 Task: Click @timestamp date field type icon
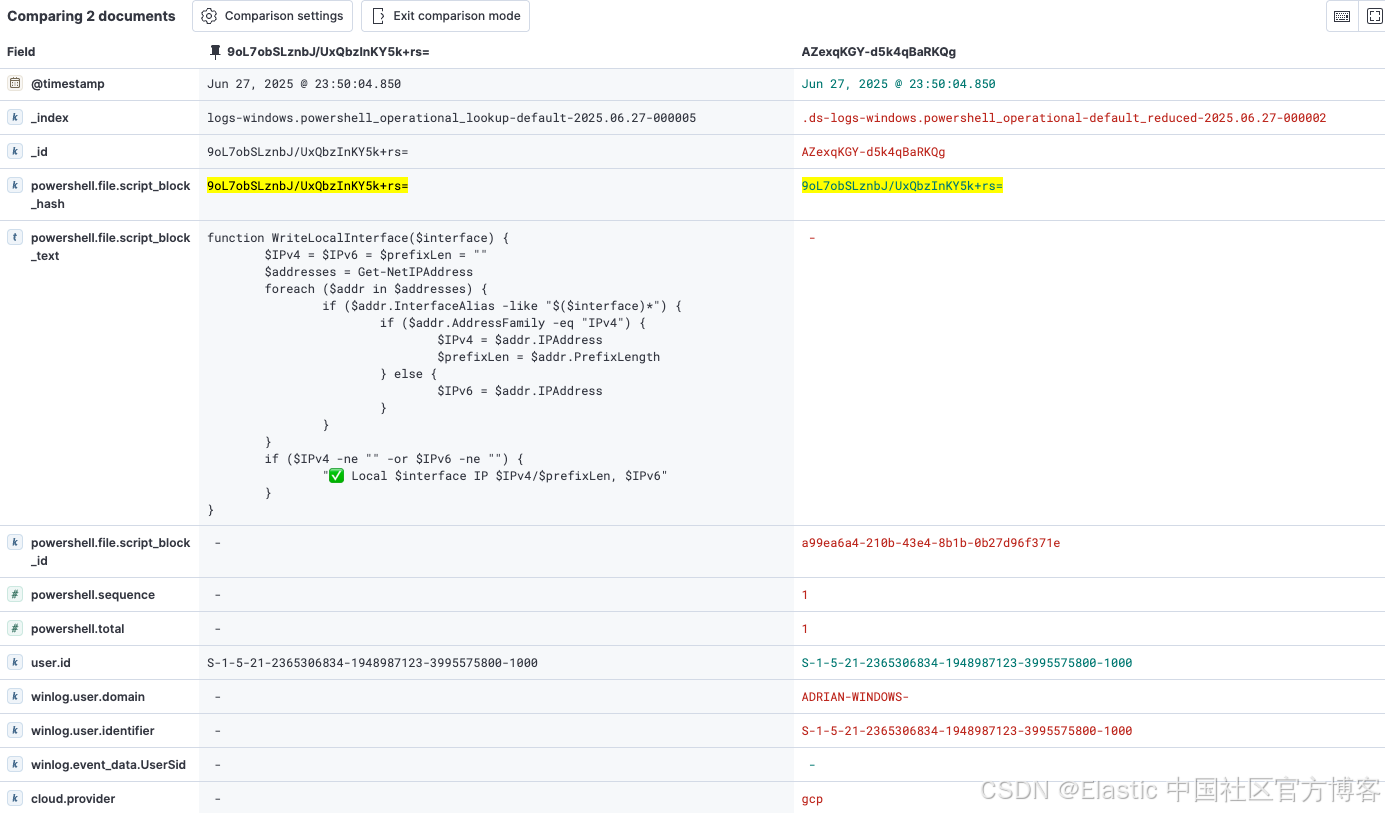(x=15, y=83)
